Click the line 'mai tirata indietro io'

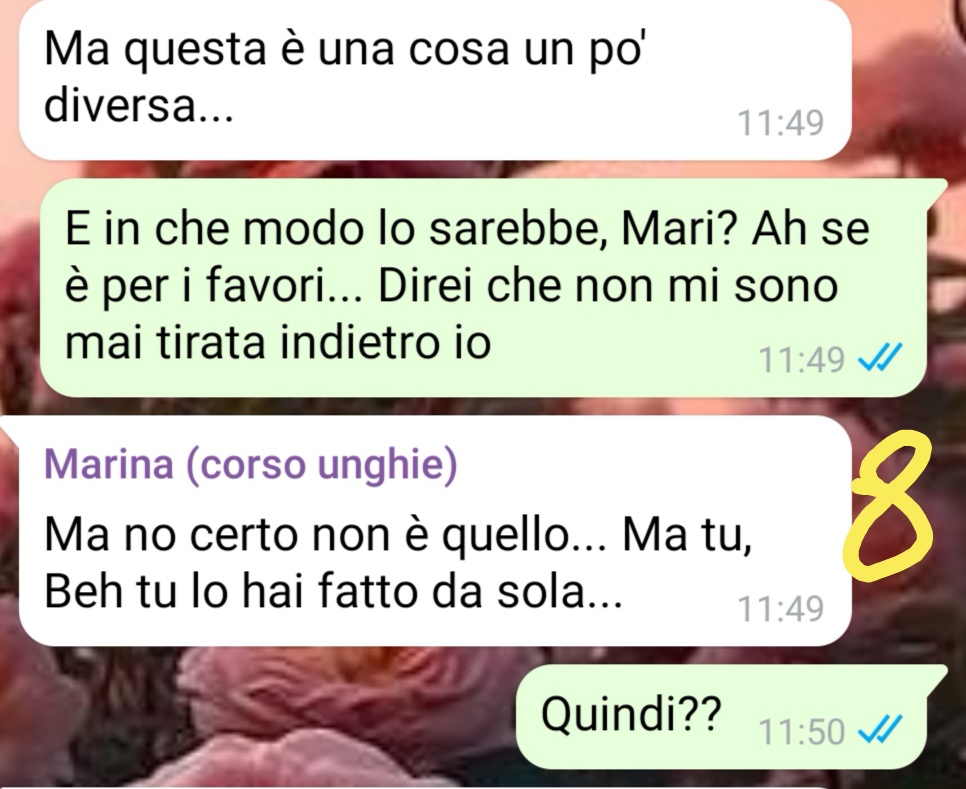point(278,342)
